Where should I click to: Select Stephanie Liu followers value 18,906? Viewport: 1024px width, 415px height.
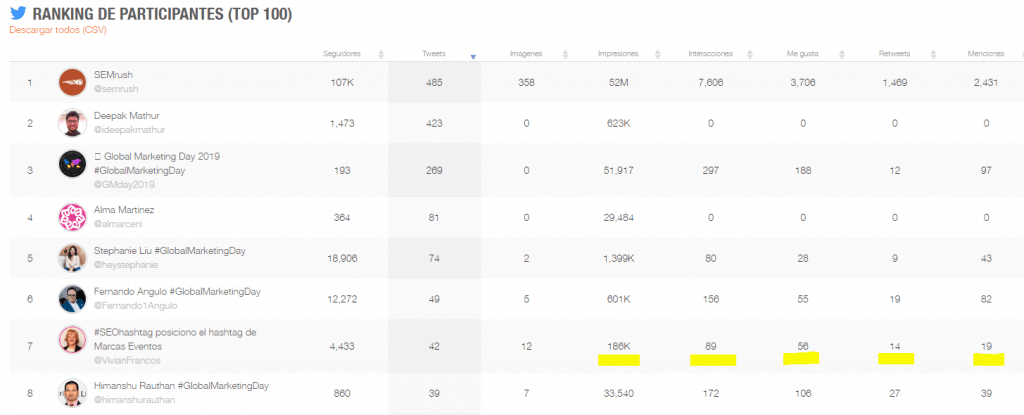click(342, 258)
